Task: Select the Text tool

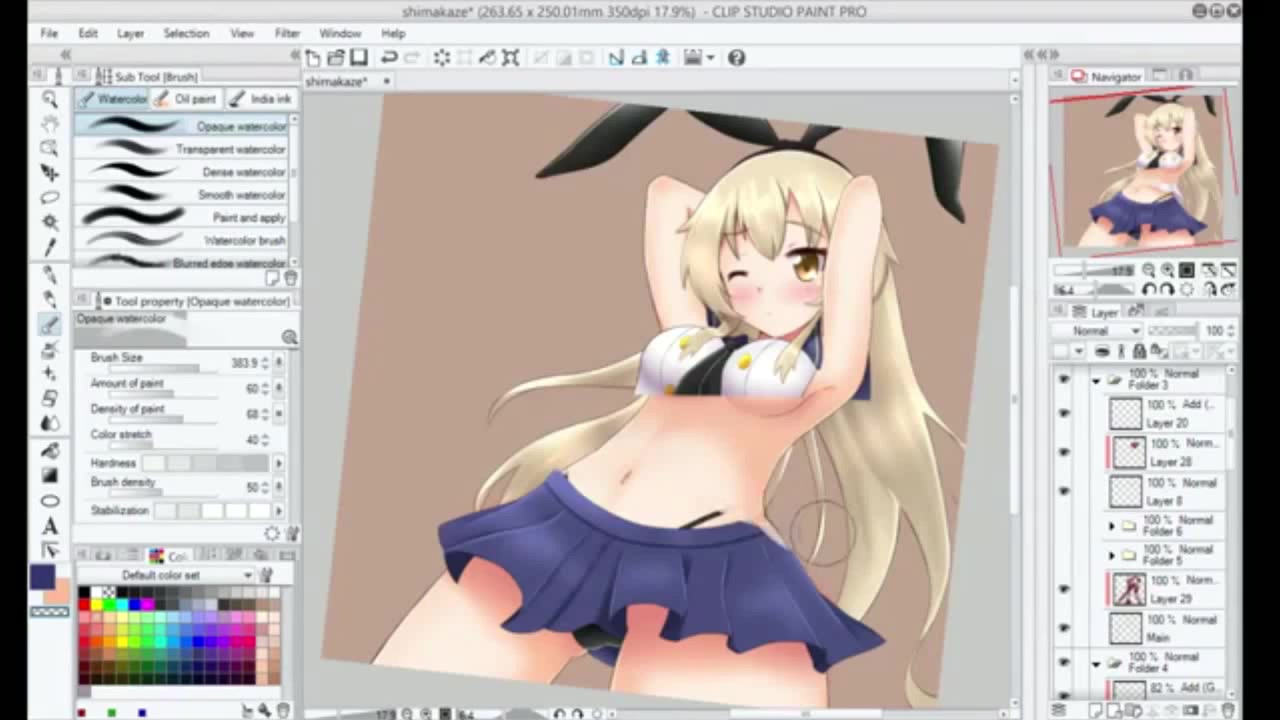Action: 49,526
